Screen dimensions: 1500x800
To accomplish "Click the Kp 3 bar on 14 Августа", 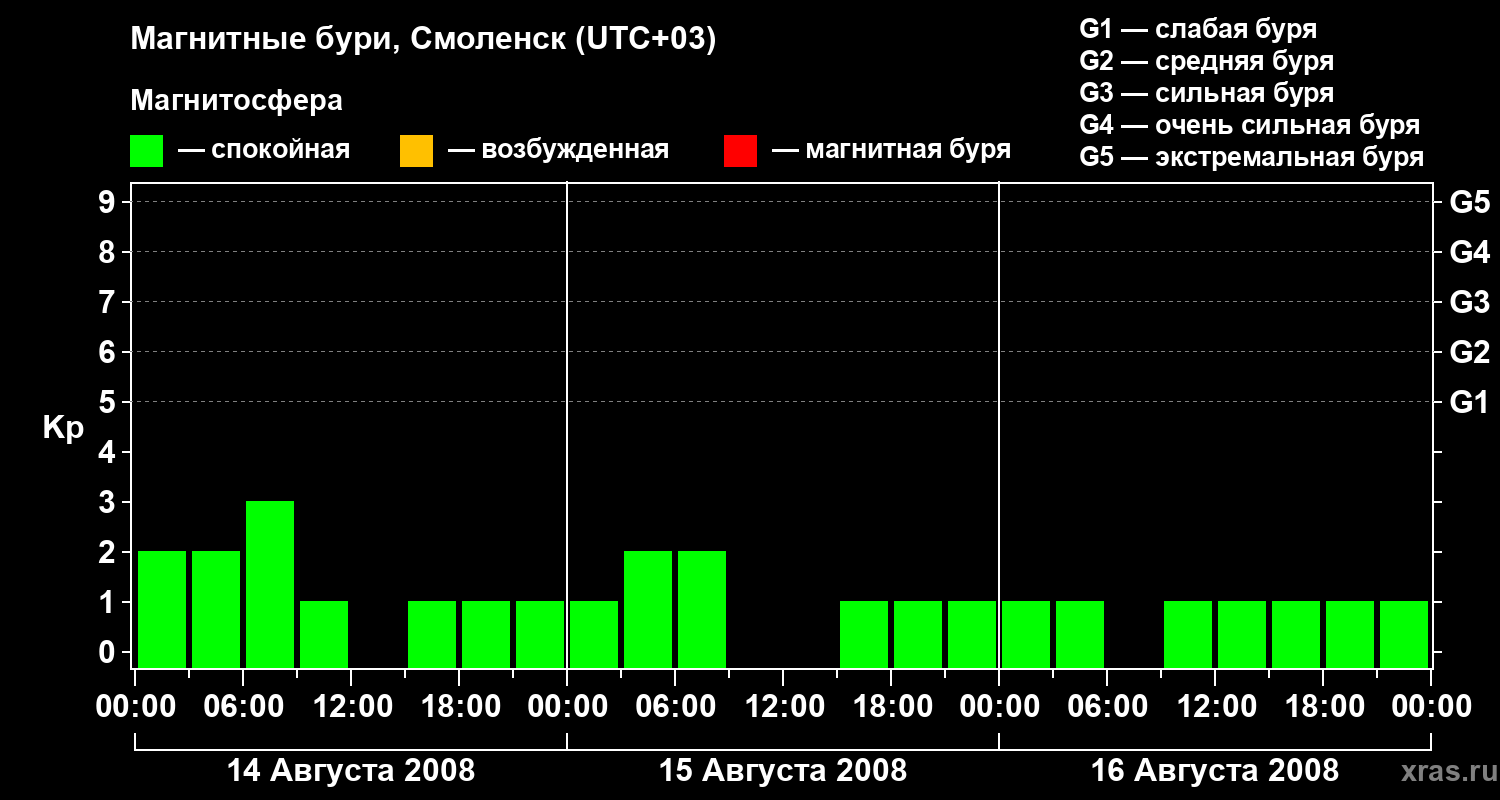I will [x=270, y=584].
